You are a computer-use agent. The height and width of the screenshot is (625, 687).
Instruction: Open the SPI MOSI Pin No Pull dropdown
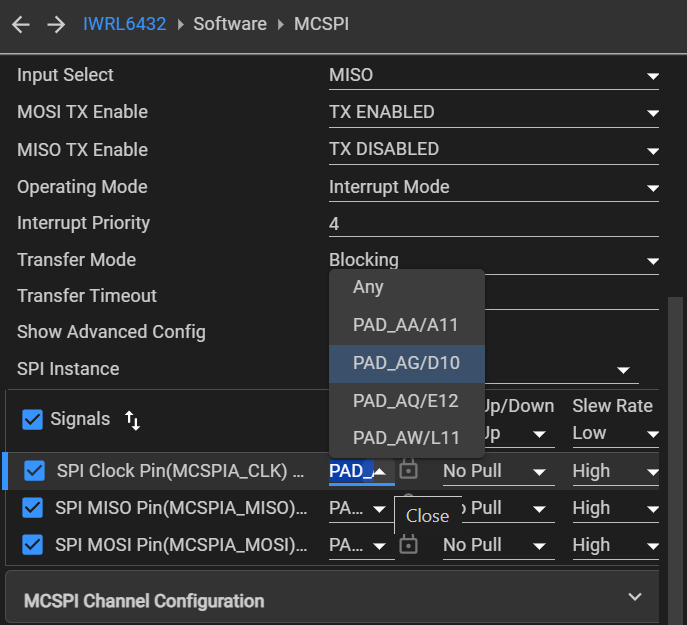tap(499, 546)
